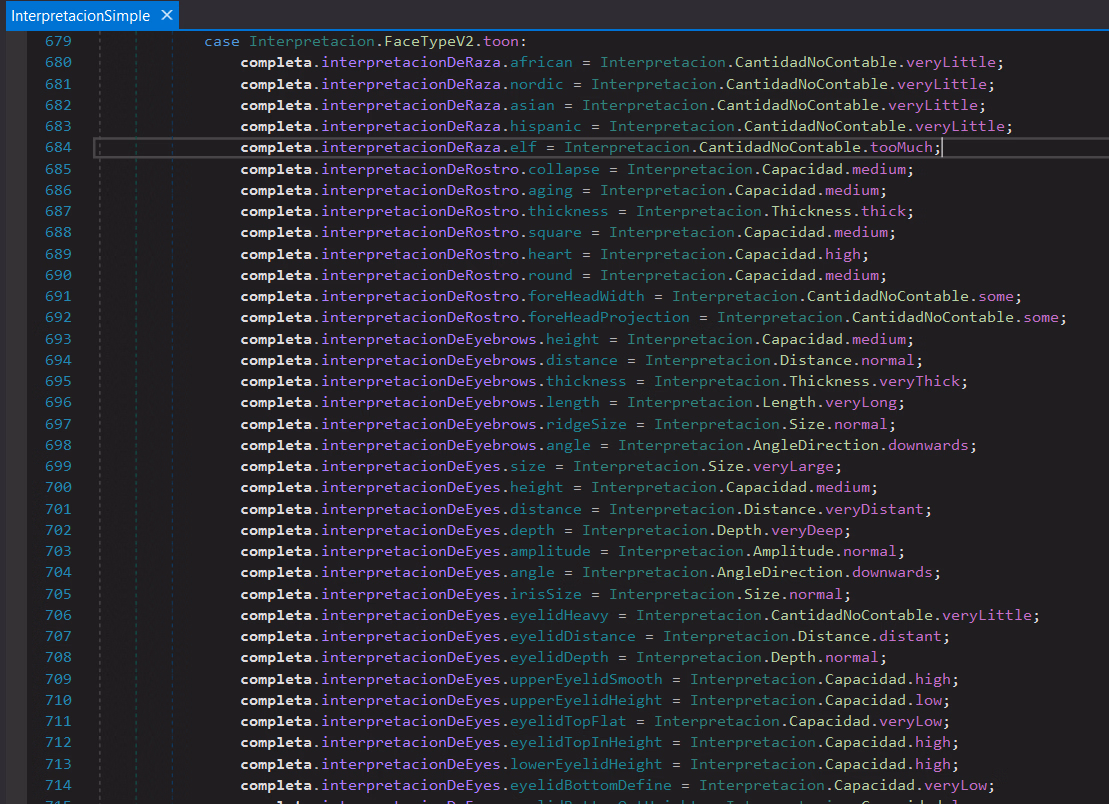Click 'upperEyelidSmooth' property name
This screenshot has height=804, width=1109.
pos(586,679)
